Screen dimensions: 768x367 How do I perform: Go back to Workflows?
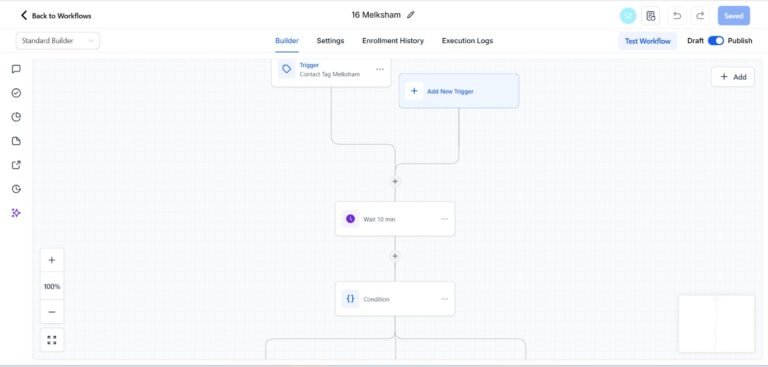tap(56, 16)
